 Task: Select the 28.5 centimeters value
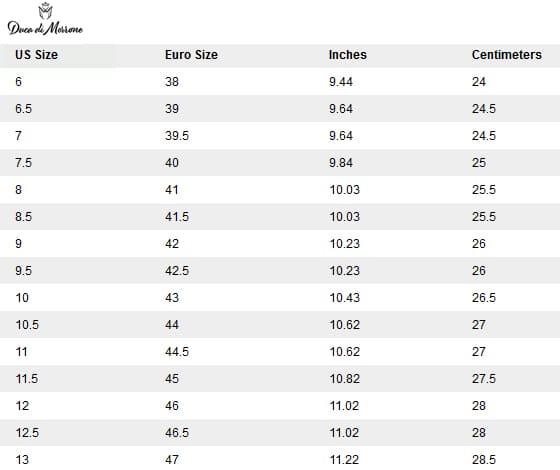(x=484, y=460)
